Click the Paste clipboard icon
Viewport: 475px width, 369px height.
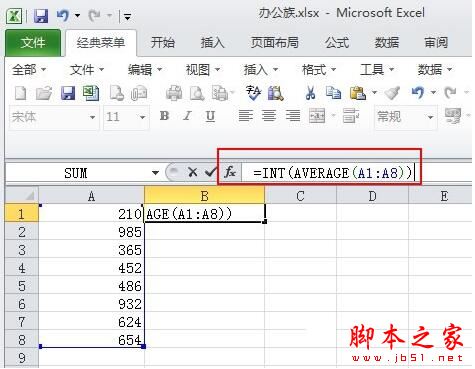point(357,93)
